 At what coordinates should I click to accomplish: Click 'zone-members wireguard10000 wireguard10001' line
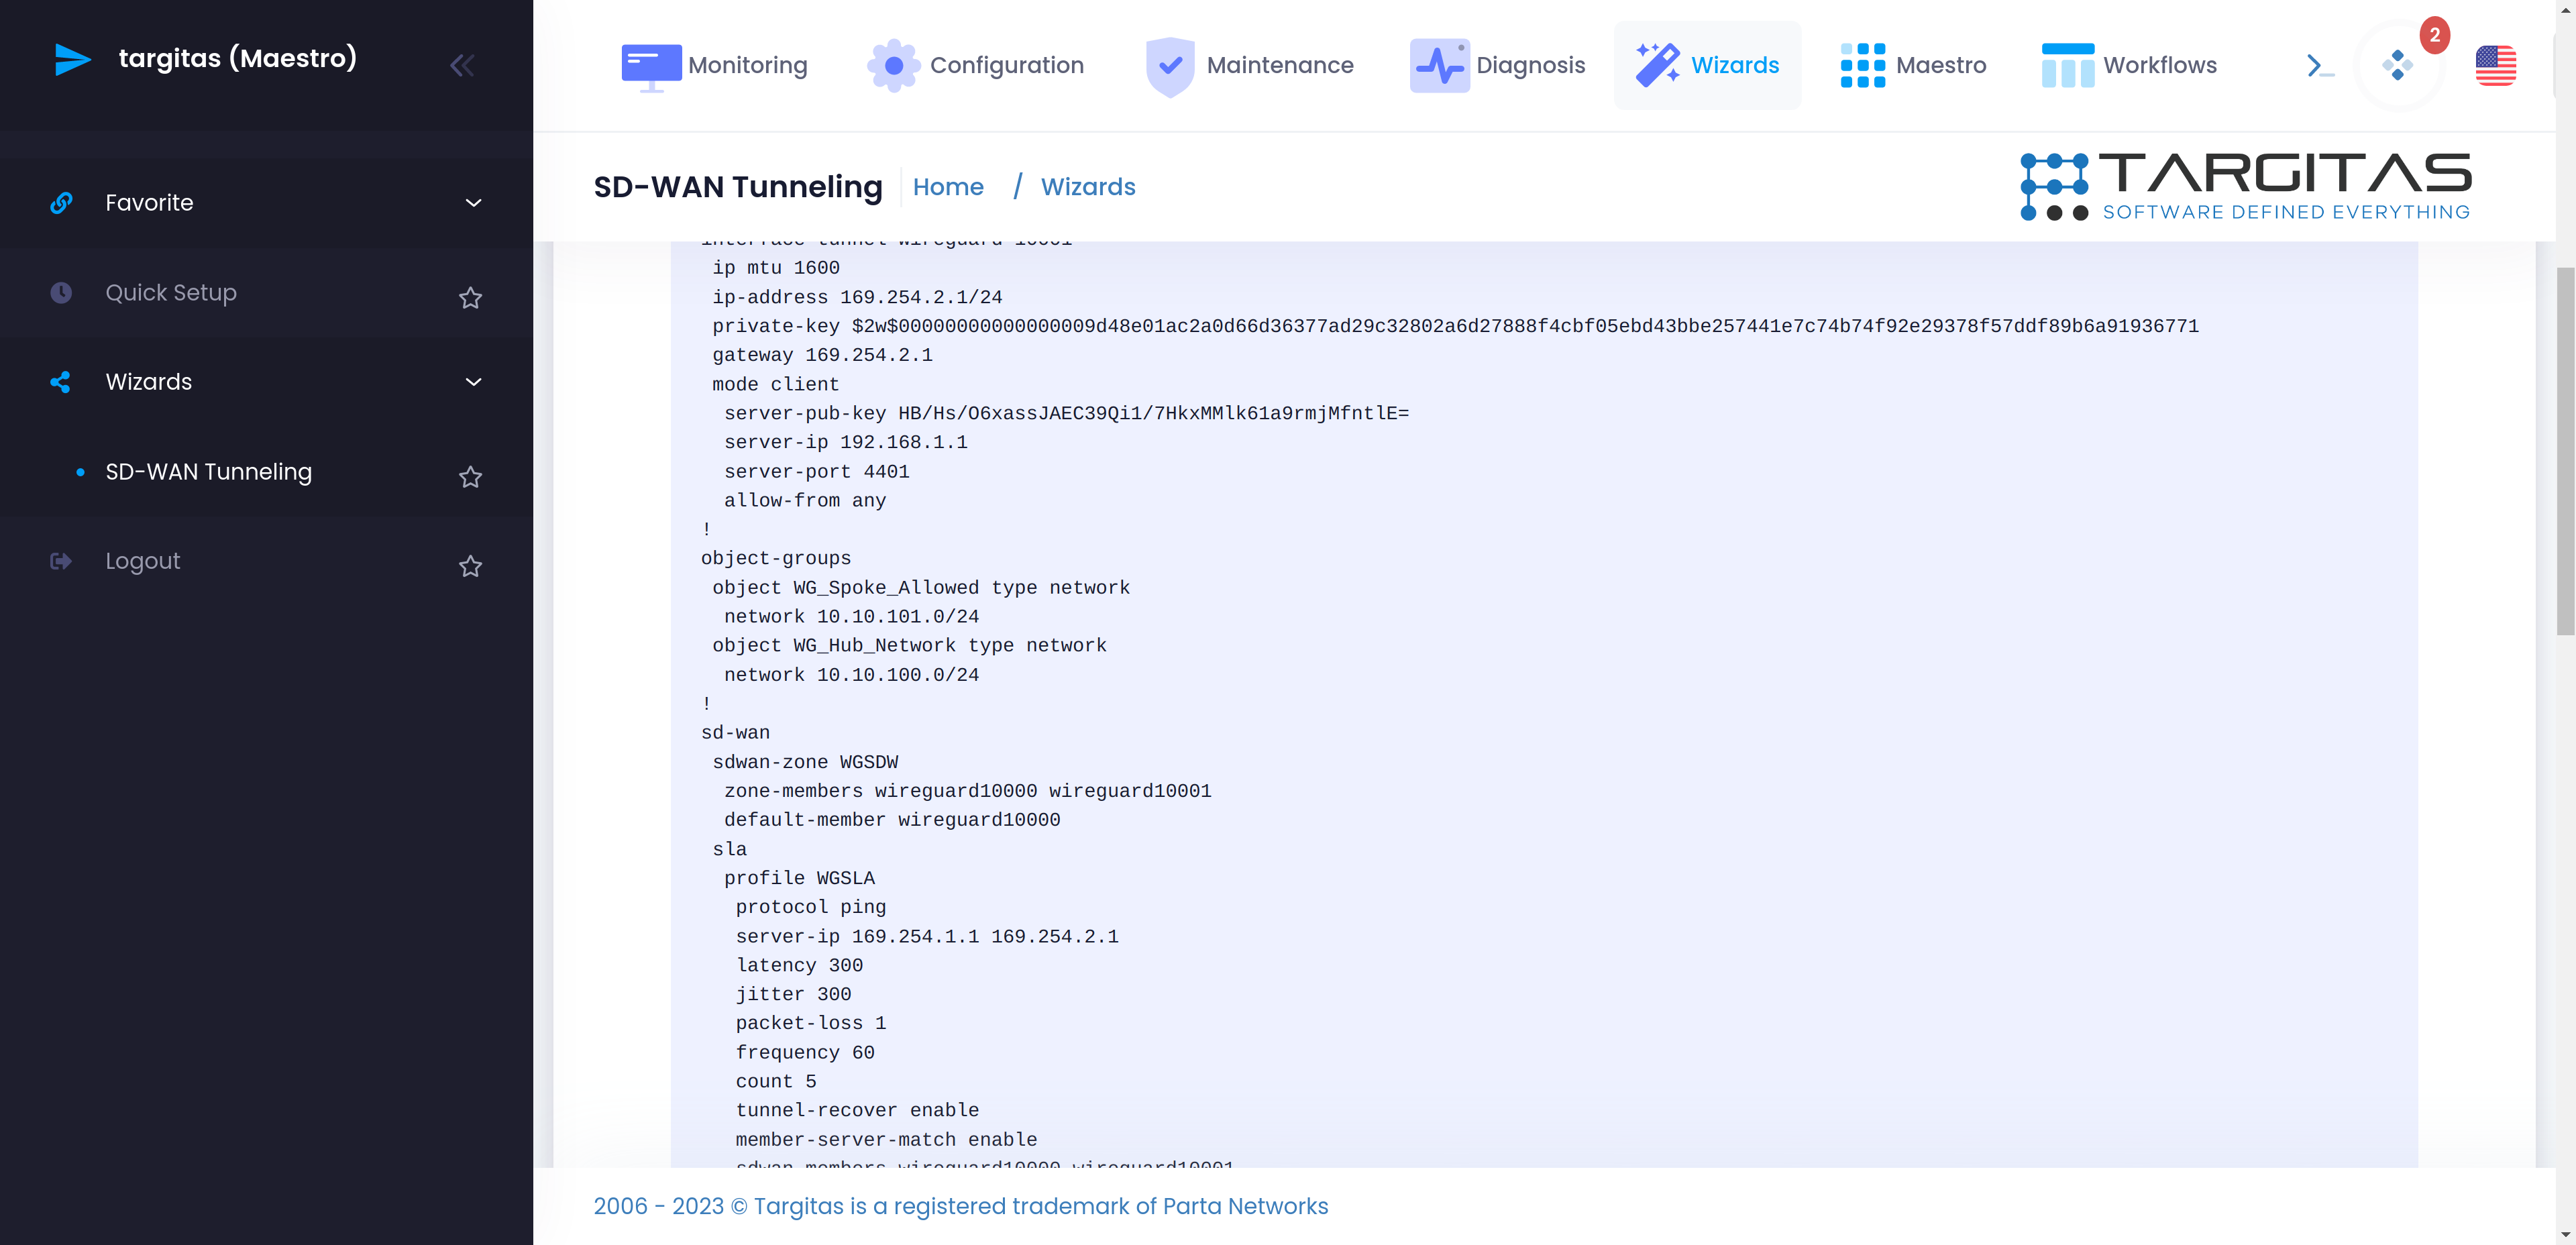(x=968, y=791)
